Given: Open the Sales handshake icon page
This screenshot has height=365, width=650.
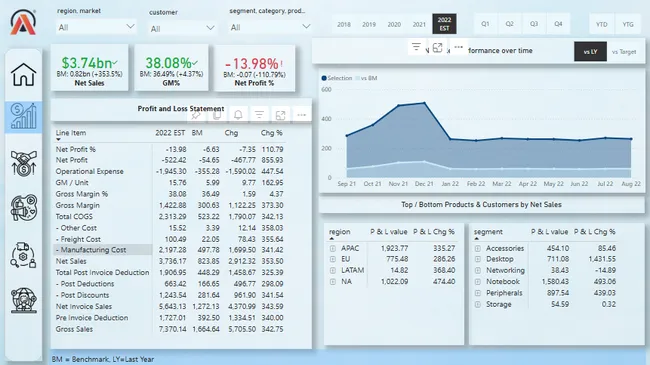Looking at the screenshot, I should pyautogui.click(x=24, y=163).
